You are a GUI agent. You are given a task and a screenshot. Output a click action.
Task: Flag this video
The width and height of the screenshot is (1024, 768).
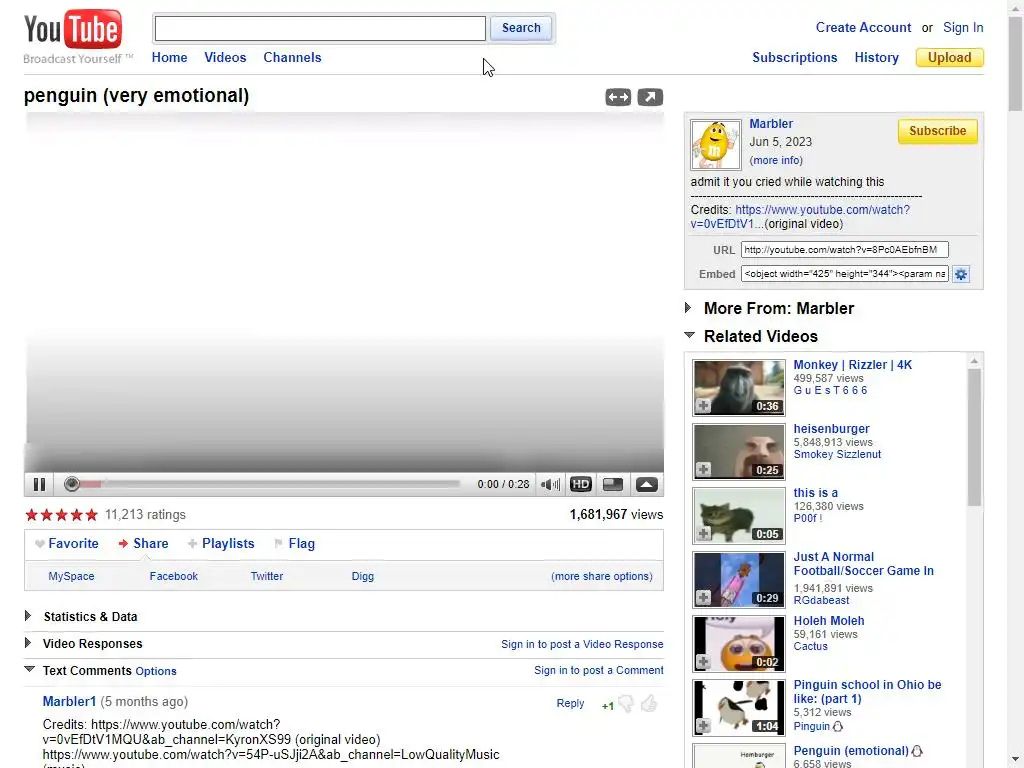click(x=295, y=543)
